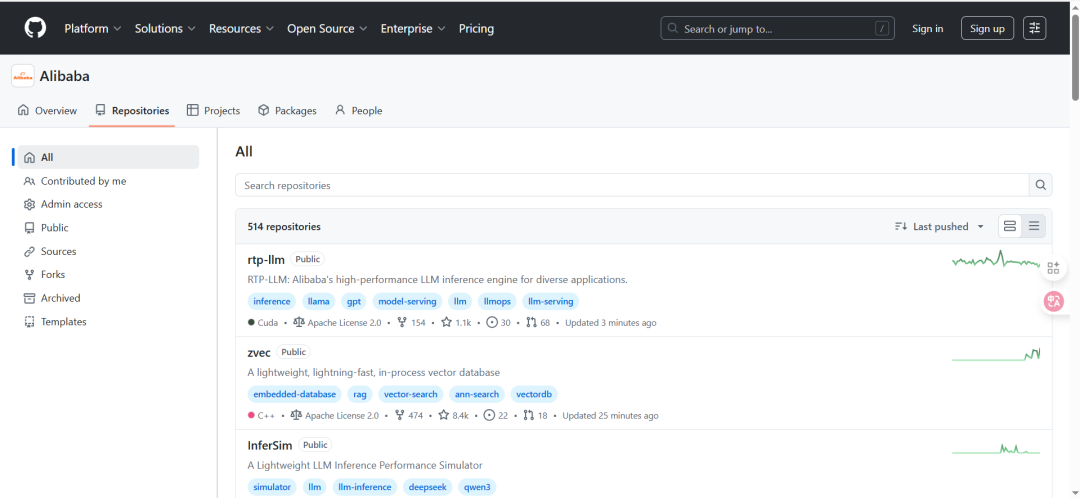The width and height of the screenshot is (1080, 498).
Task: Focus the Search repositories input field
Action: 632,185
